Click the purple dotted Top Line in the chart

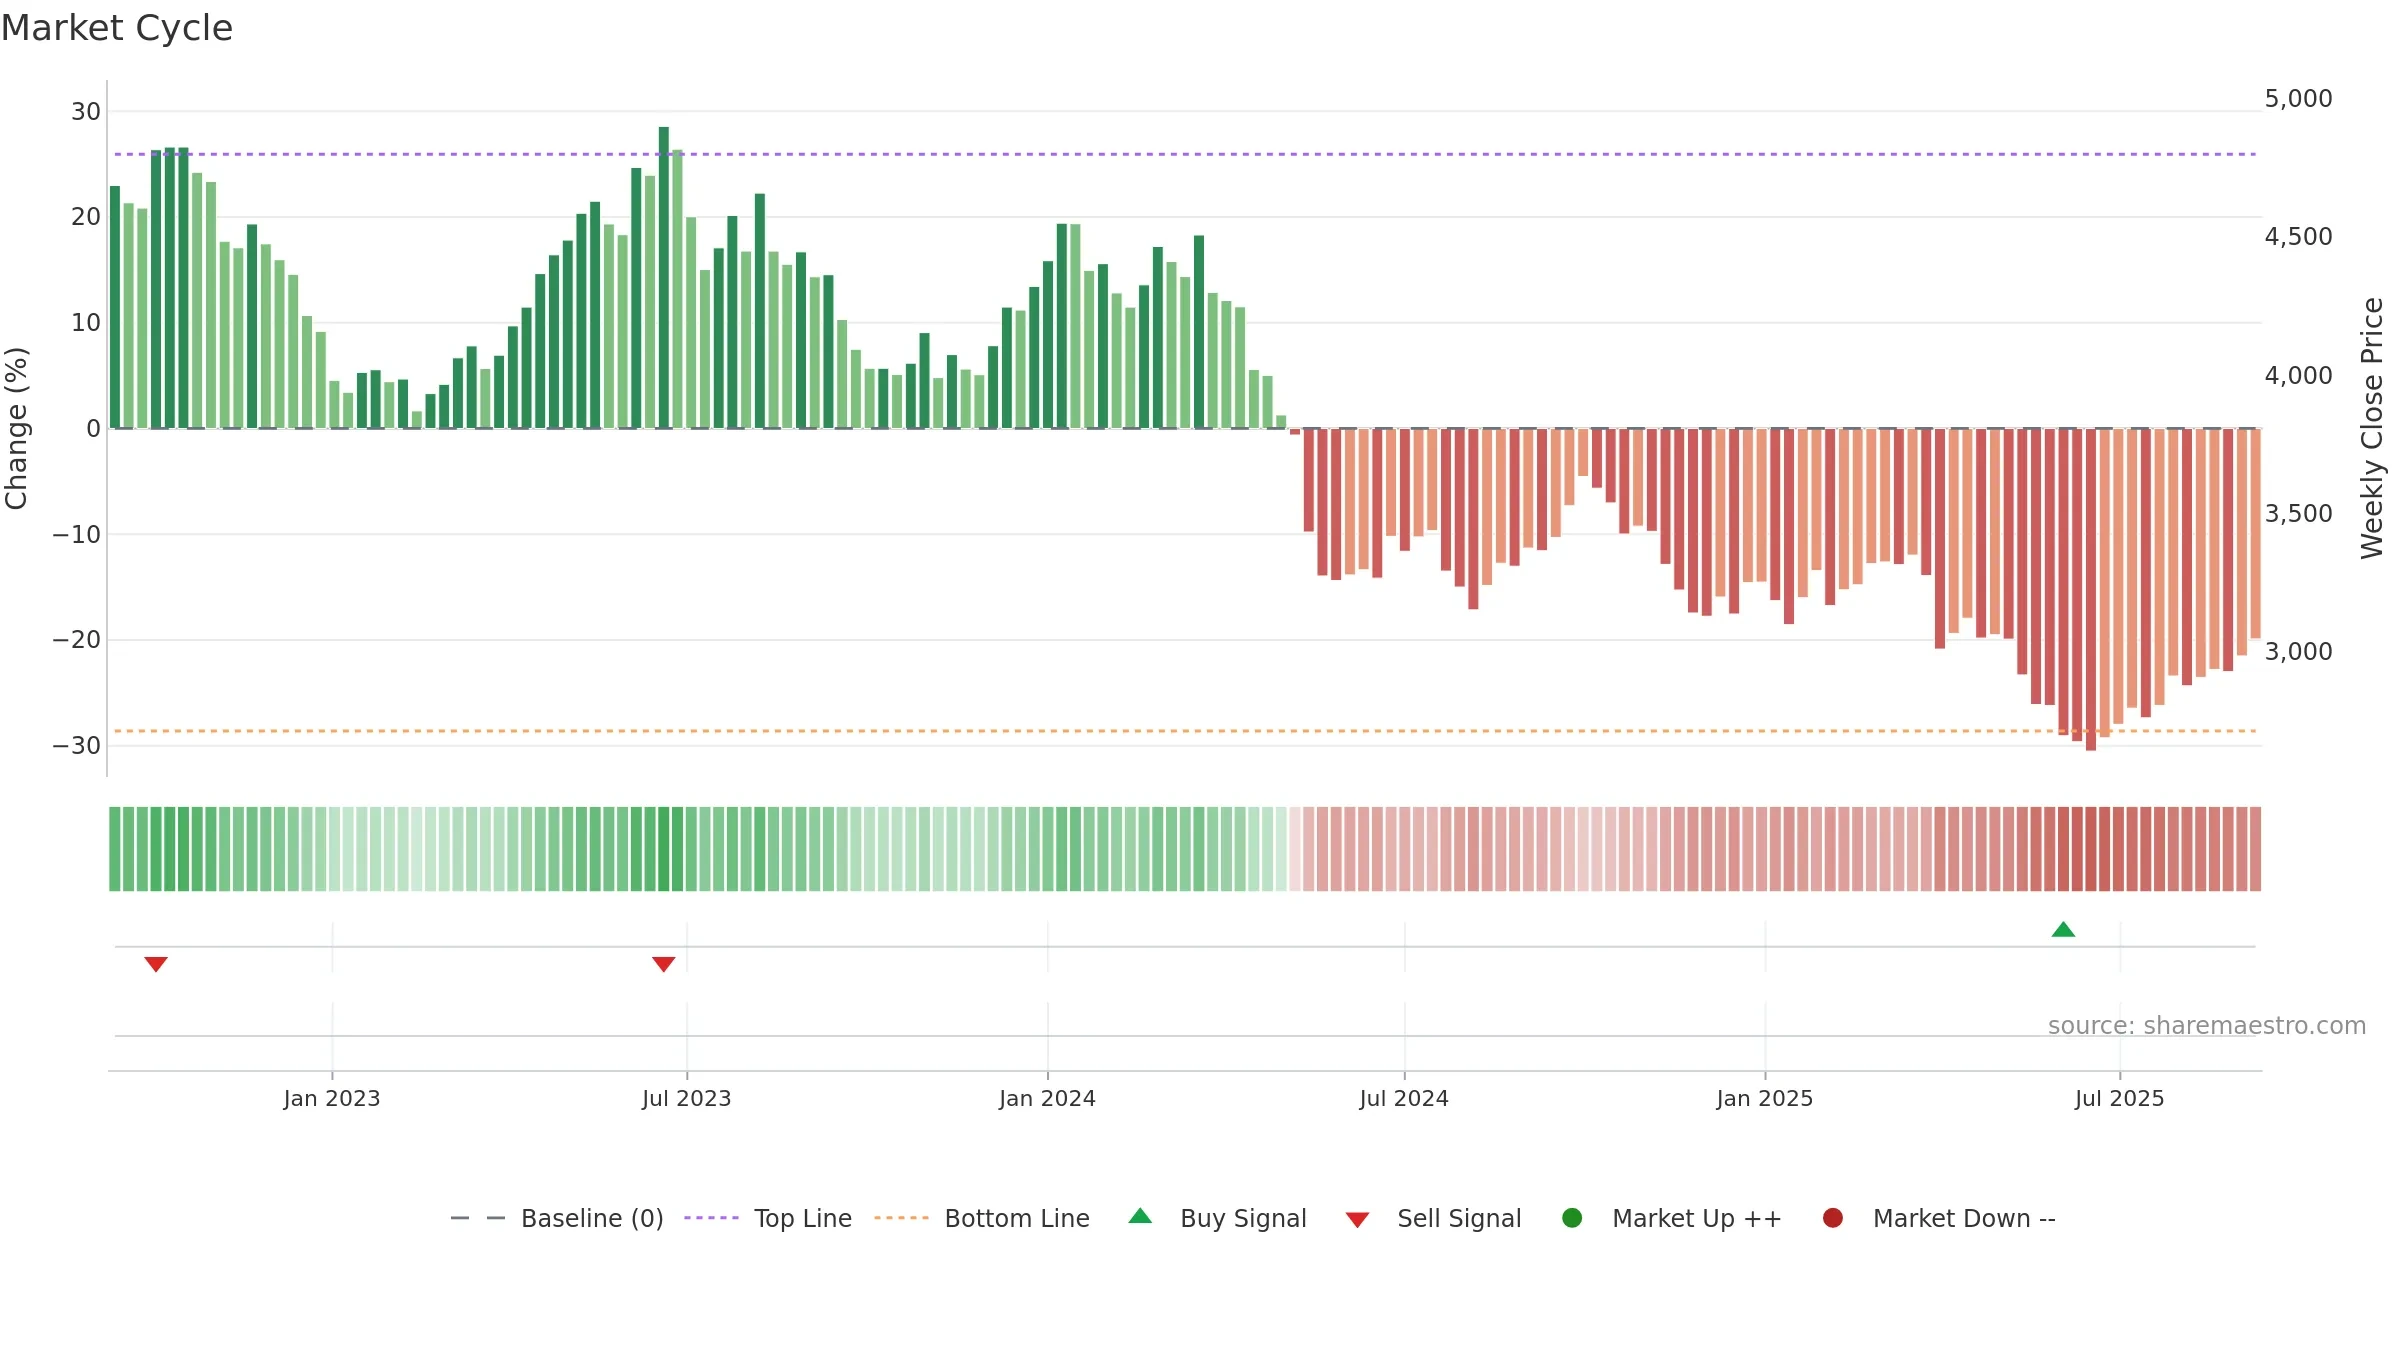tap(1185, 154)
